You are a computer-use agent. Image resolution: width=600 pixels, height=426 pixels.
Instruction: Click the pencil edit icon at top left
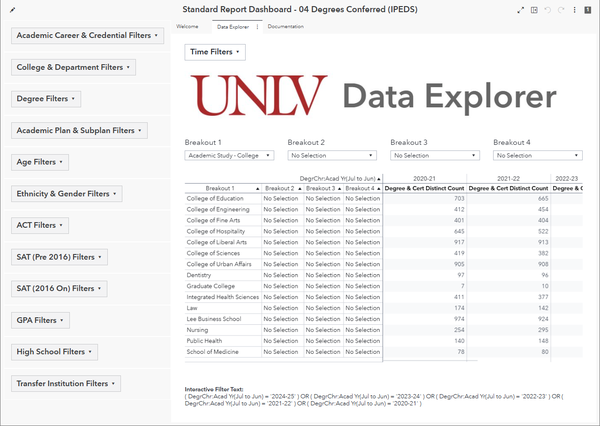[x=12, y=10]
